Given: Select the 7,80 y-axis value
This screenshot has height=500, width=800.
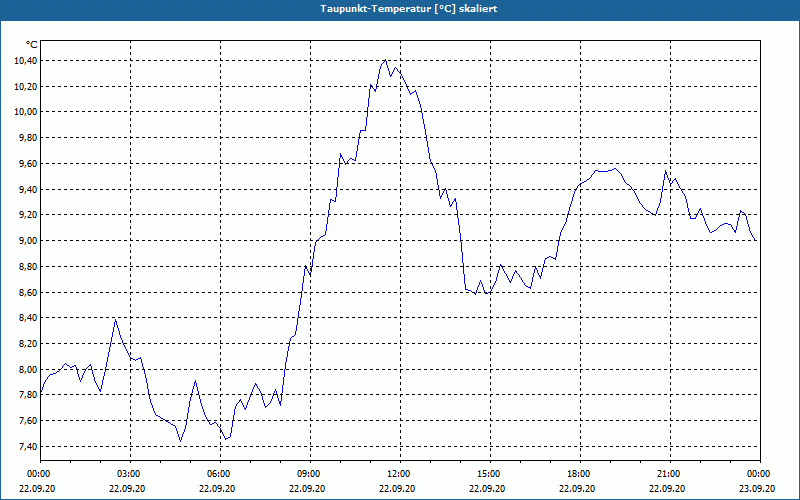Looking at the screenshot, I should 29,395.
